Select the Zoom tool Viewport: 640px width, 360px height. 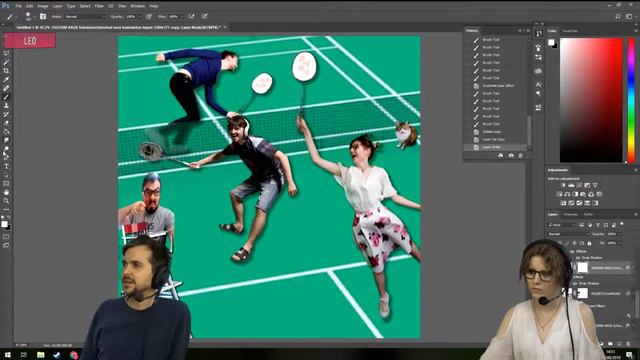coord(6,200)
